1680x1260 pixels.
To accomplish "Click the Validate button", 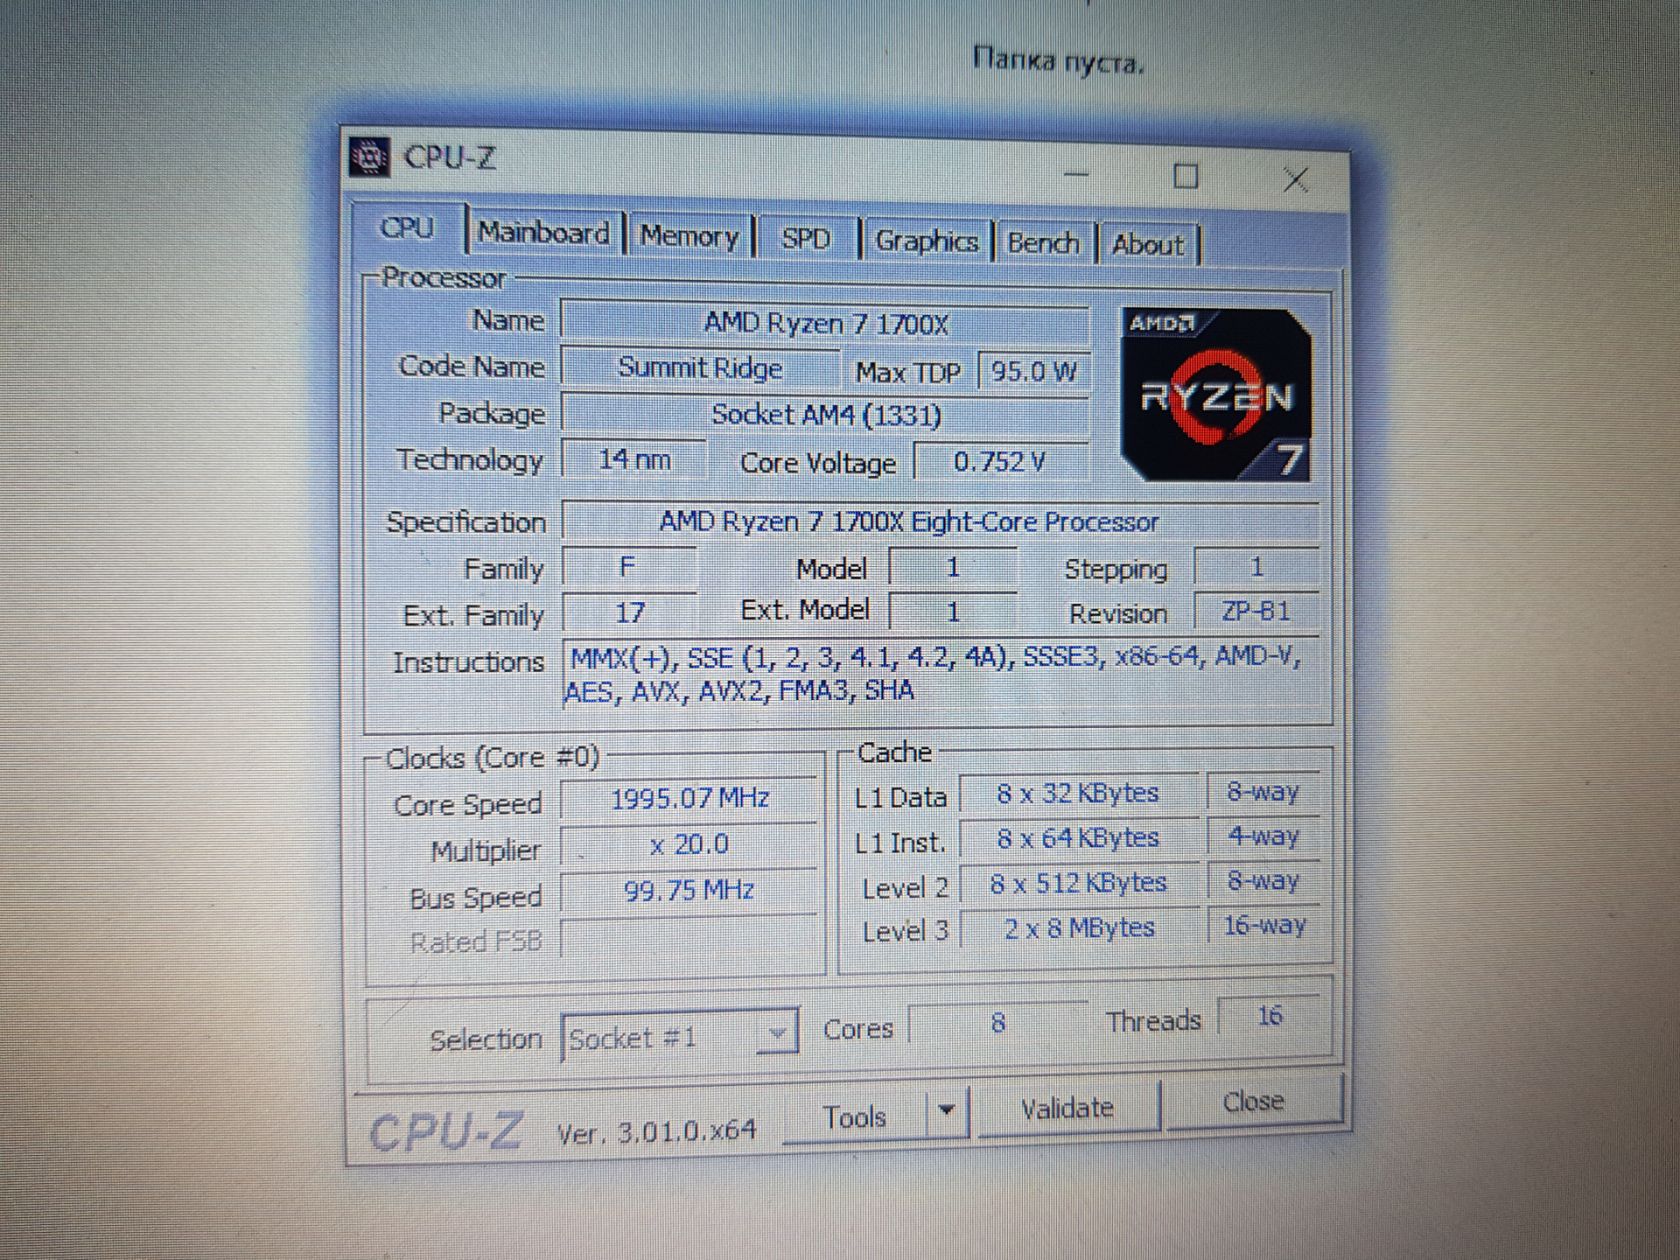I will [x=1067, y=1108].
